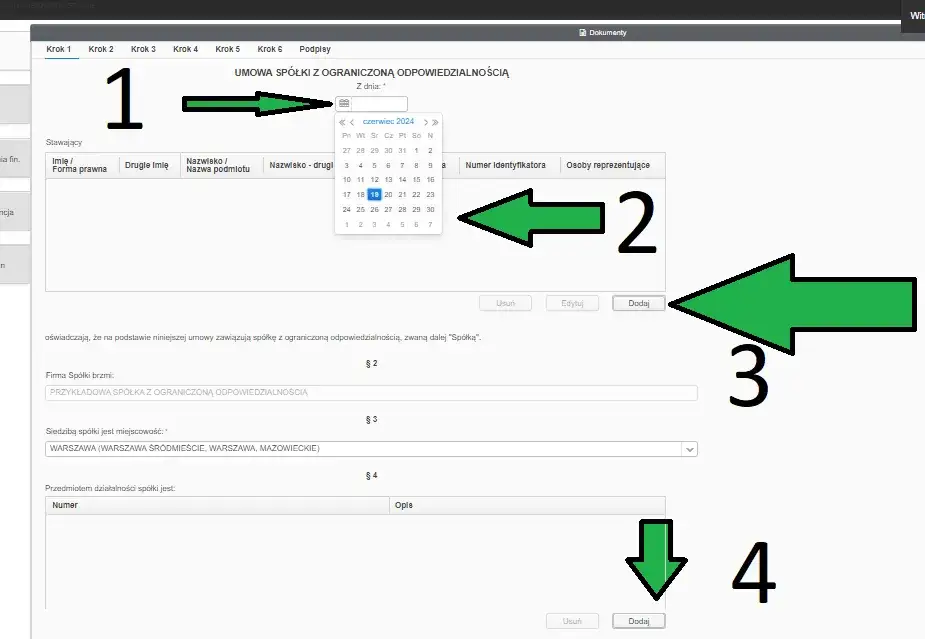Screen dimensions: 925x639
Task: Select the Krok 1 tab
Action: point(59,49)
